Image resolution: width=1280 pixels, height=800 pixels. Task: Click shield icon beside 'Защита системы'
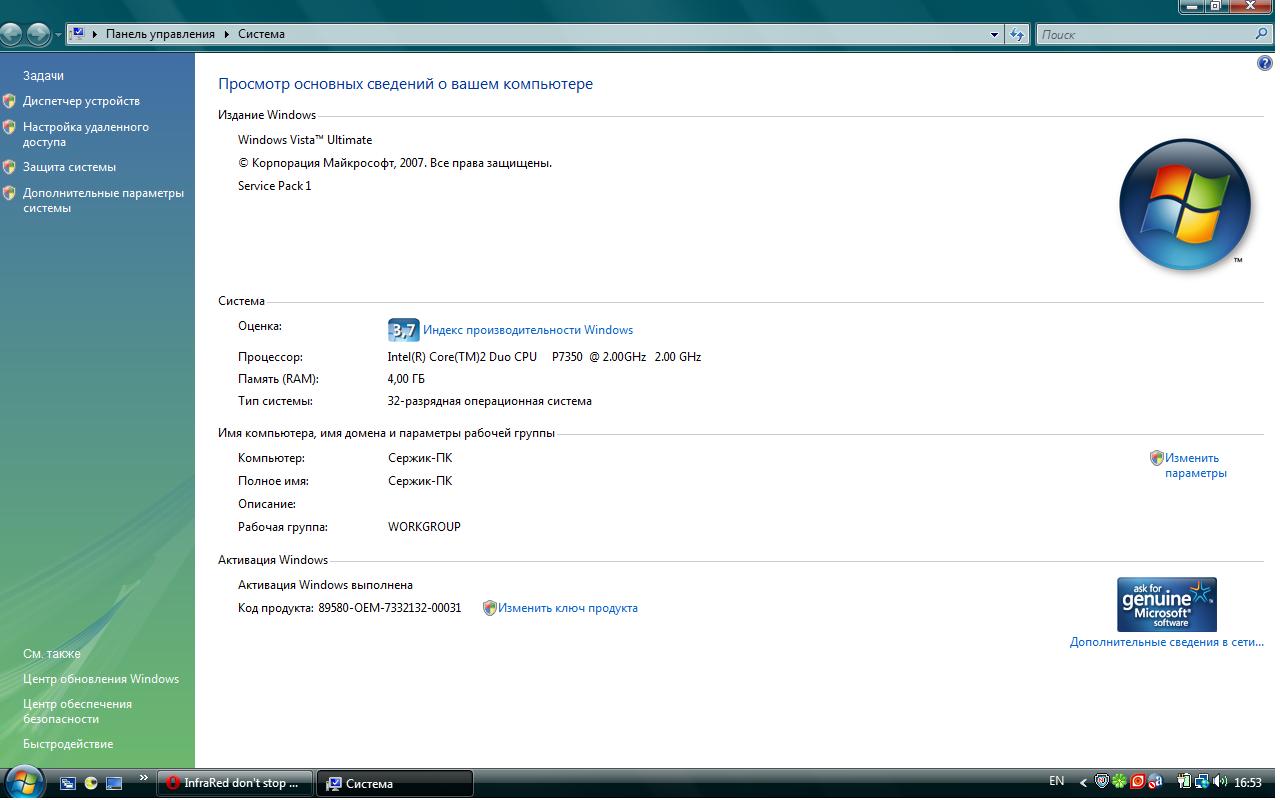9,167
